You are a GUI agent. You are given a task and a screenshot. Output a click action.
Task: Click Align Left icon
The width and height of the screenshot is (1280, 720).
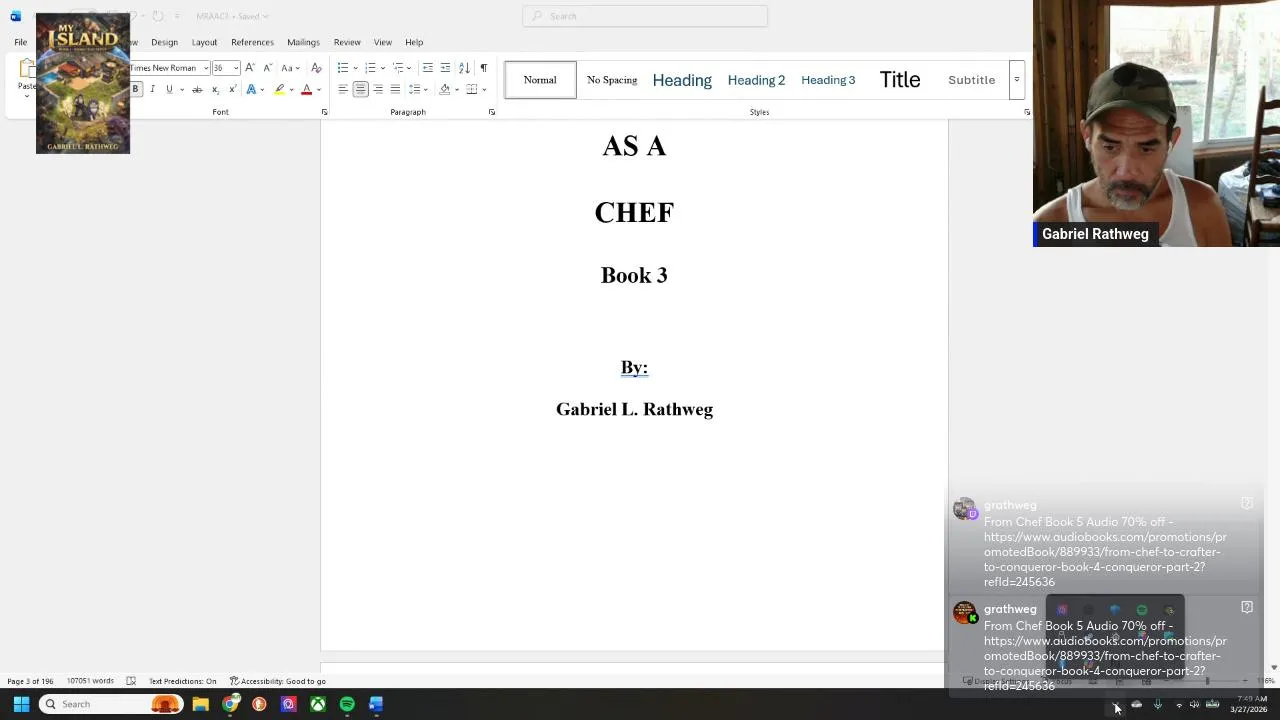coord(342,89)
